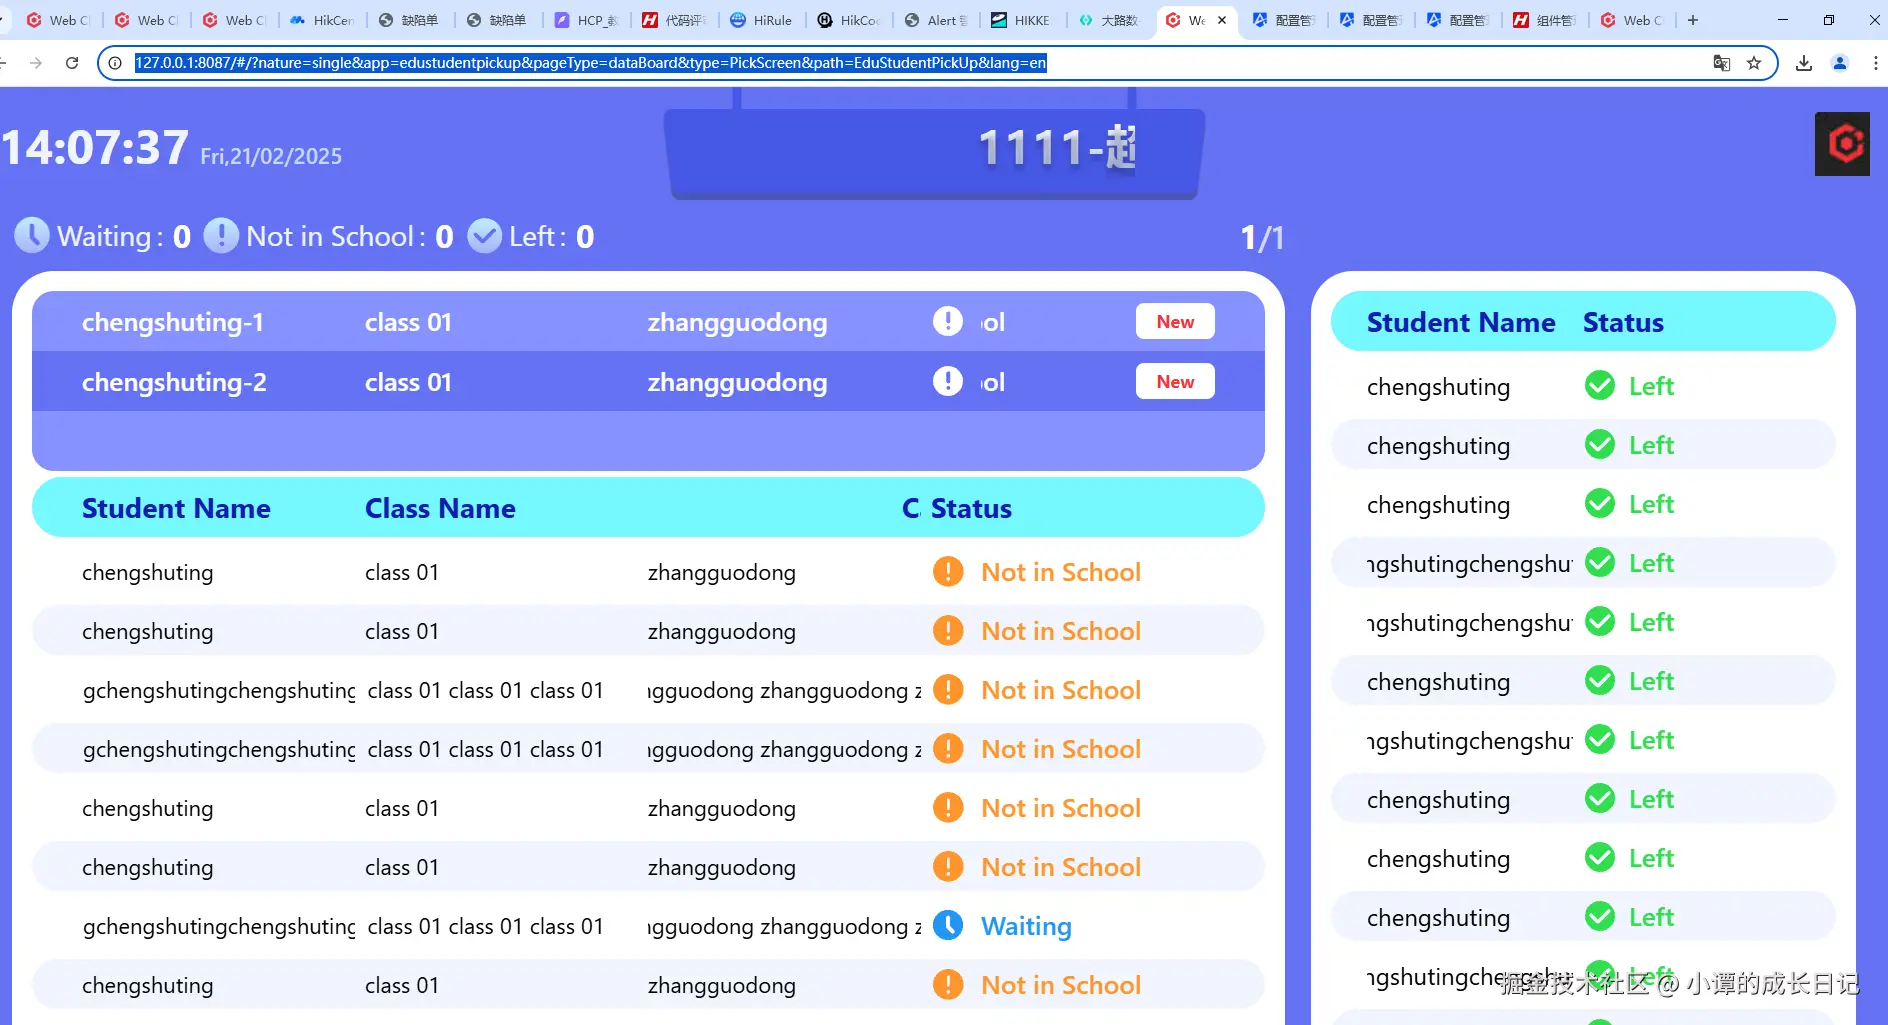Reload the page with the refresh button

pos(72,63)
